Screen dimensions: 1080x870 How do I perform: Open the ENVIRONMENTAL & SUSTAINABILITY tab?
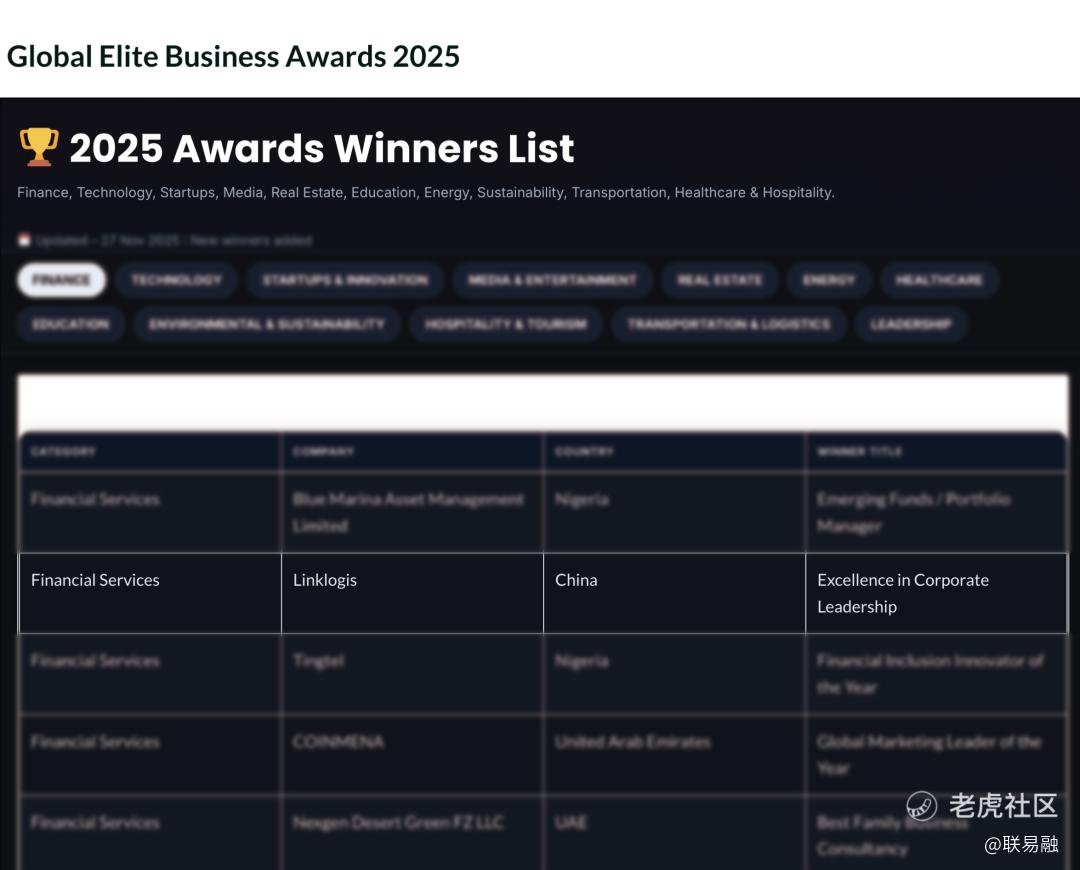point(267,324)
